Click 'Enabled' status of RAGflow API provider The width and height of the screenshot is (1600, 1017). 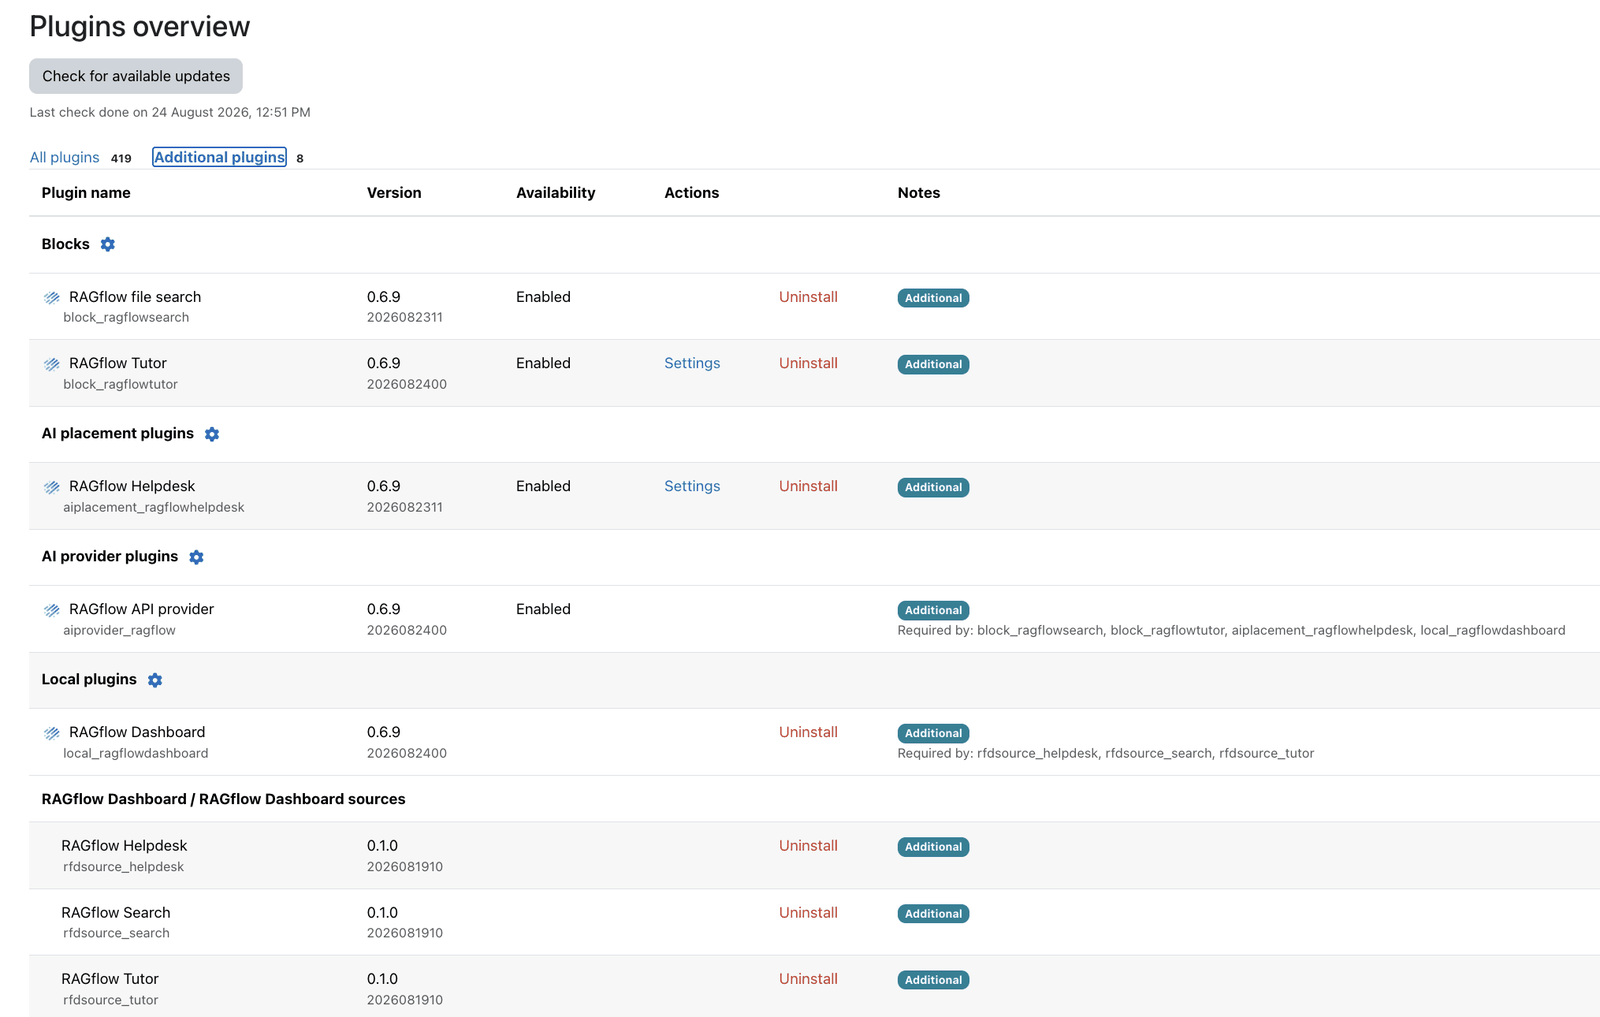click(x=543, y=609)
